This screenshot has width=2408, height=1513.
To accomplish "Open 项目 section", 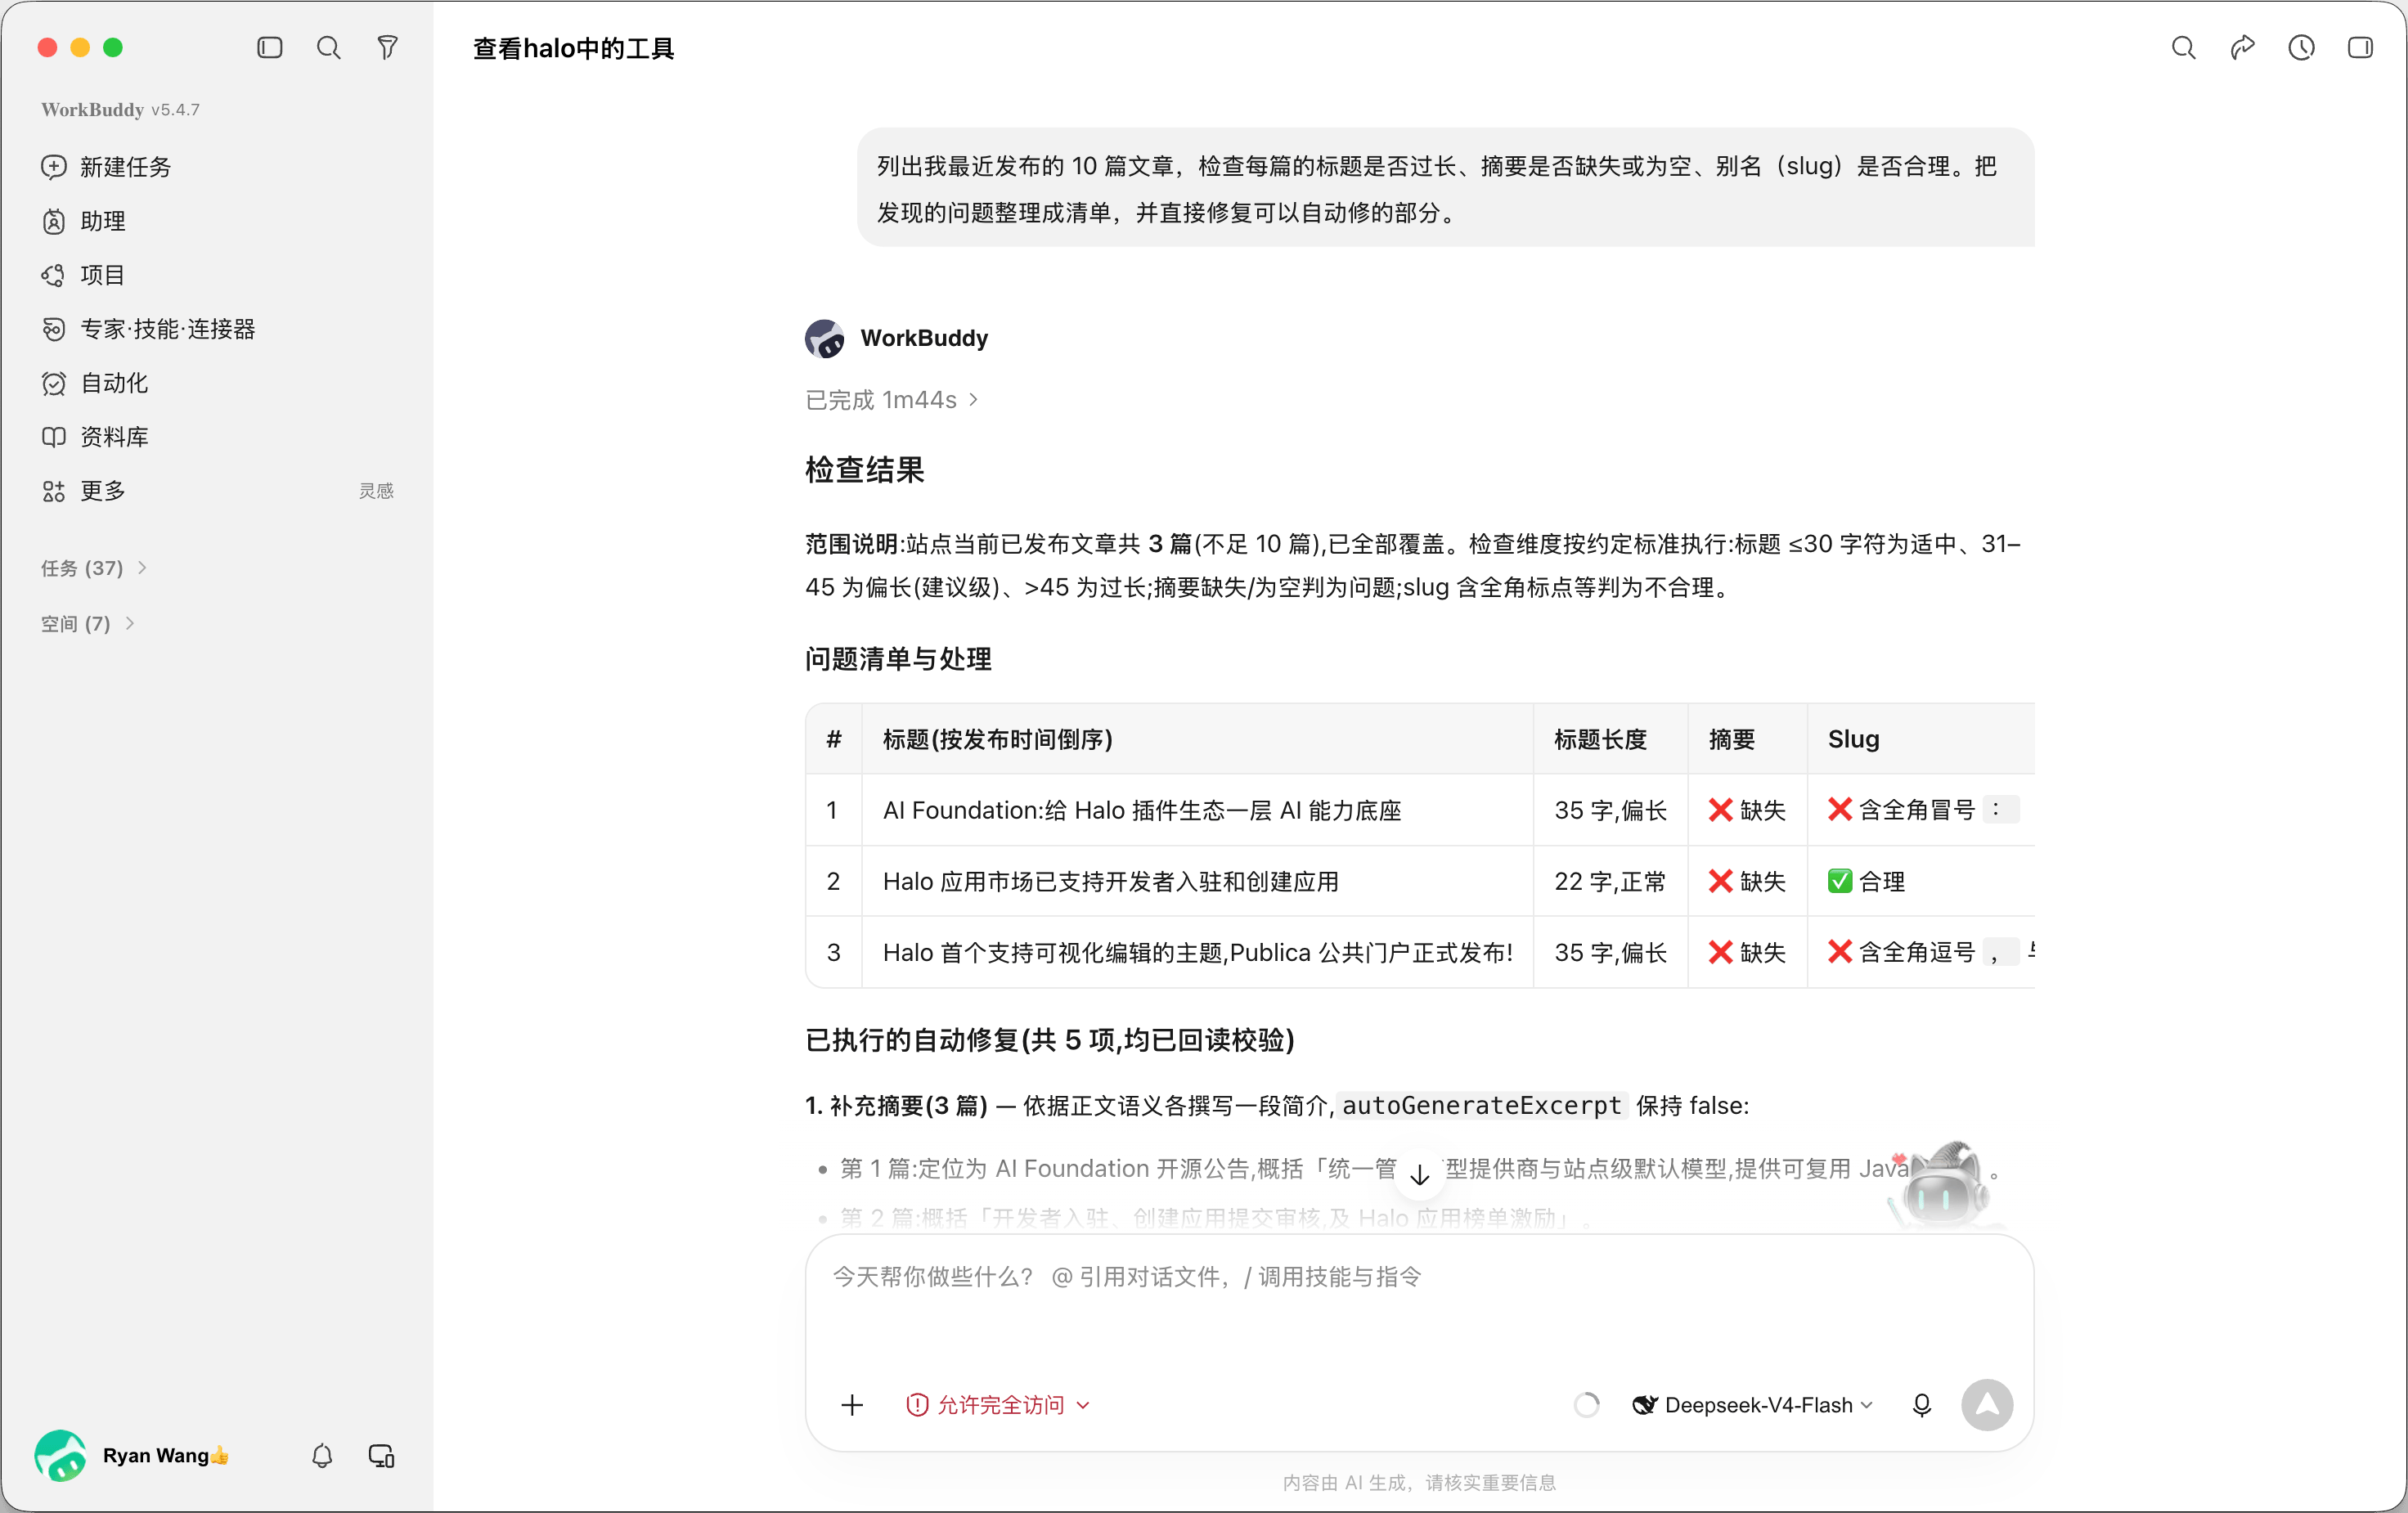I will tap(84, 275).
